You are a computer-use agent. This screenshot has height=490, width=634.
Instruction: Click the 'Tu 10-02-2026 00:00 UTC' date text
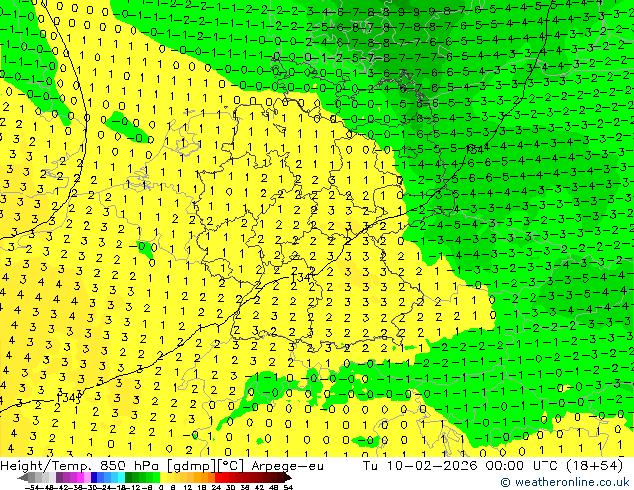[x=461, y=465]
